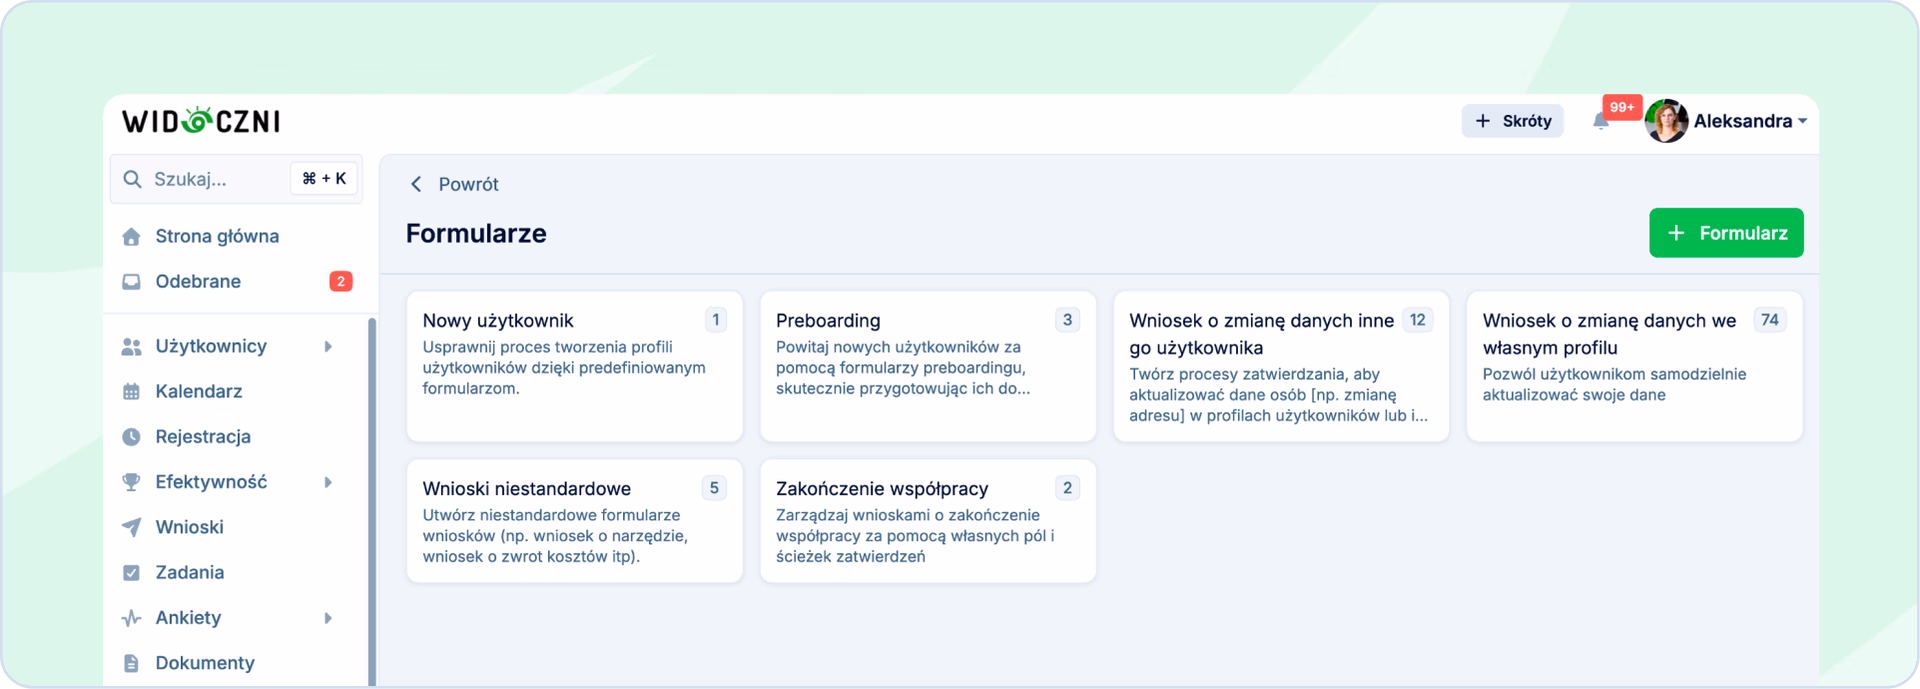Open the Nowy użytkownik form card
Screen dimensions: 1920x689
(x=575, y=366)
